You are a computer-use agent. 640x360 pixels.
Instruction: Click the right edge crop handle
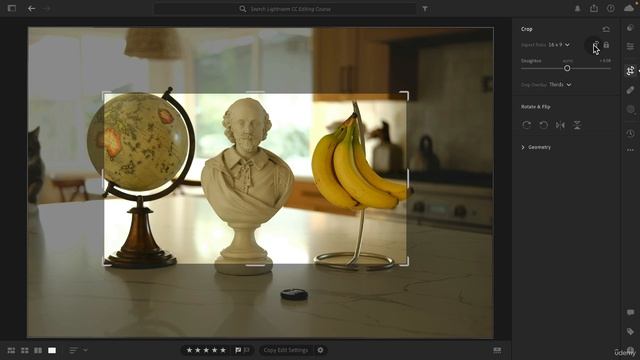(x=408, y=179)
